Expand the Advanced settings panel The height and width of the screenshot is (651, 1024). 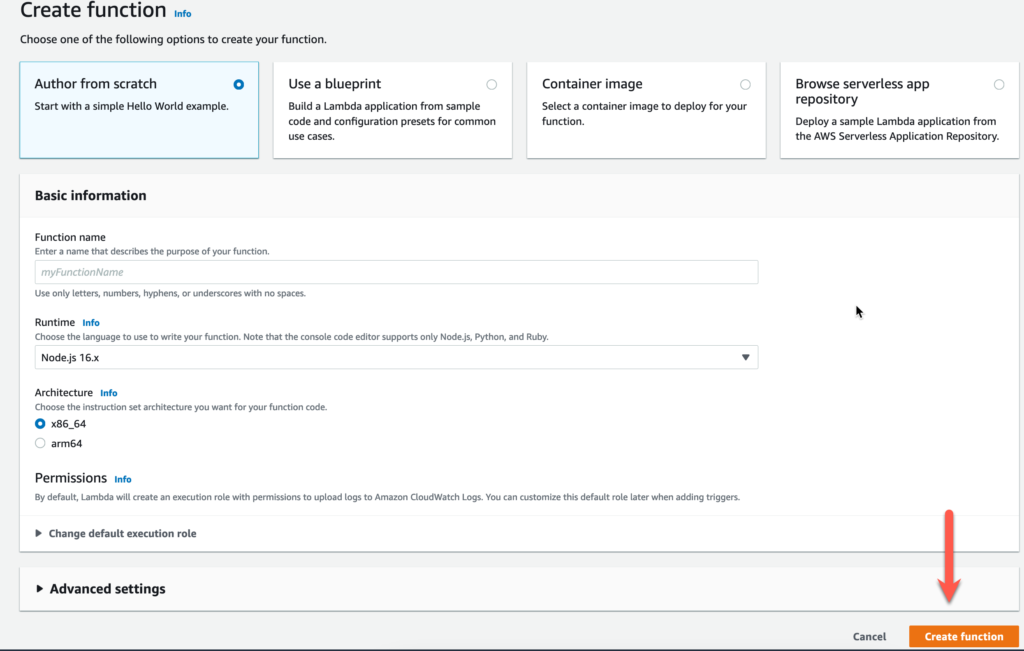(x=107, y=589)
